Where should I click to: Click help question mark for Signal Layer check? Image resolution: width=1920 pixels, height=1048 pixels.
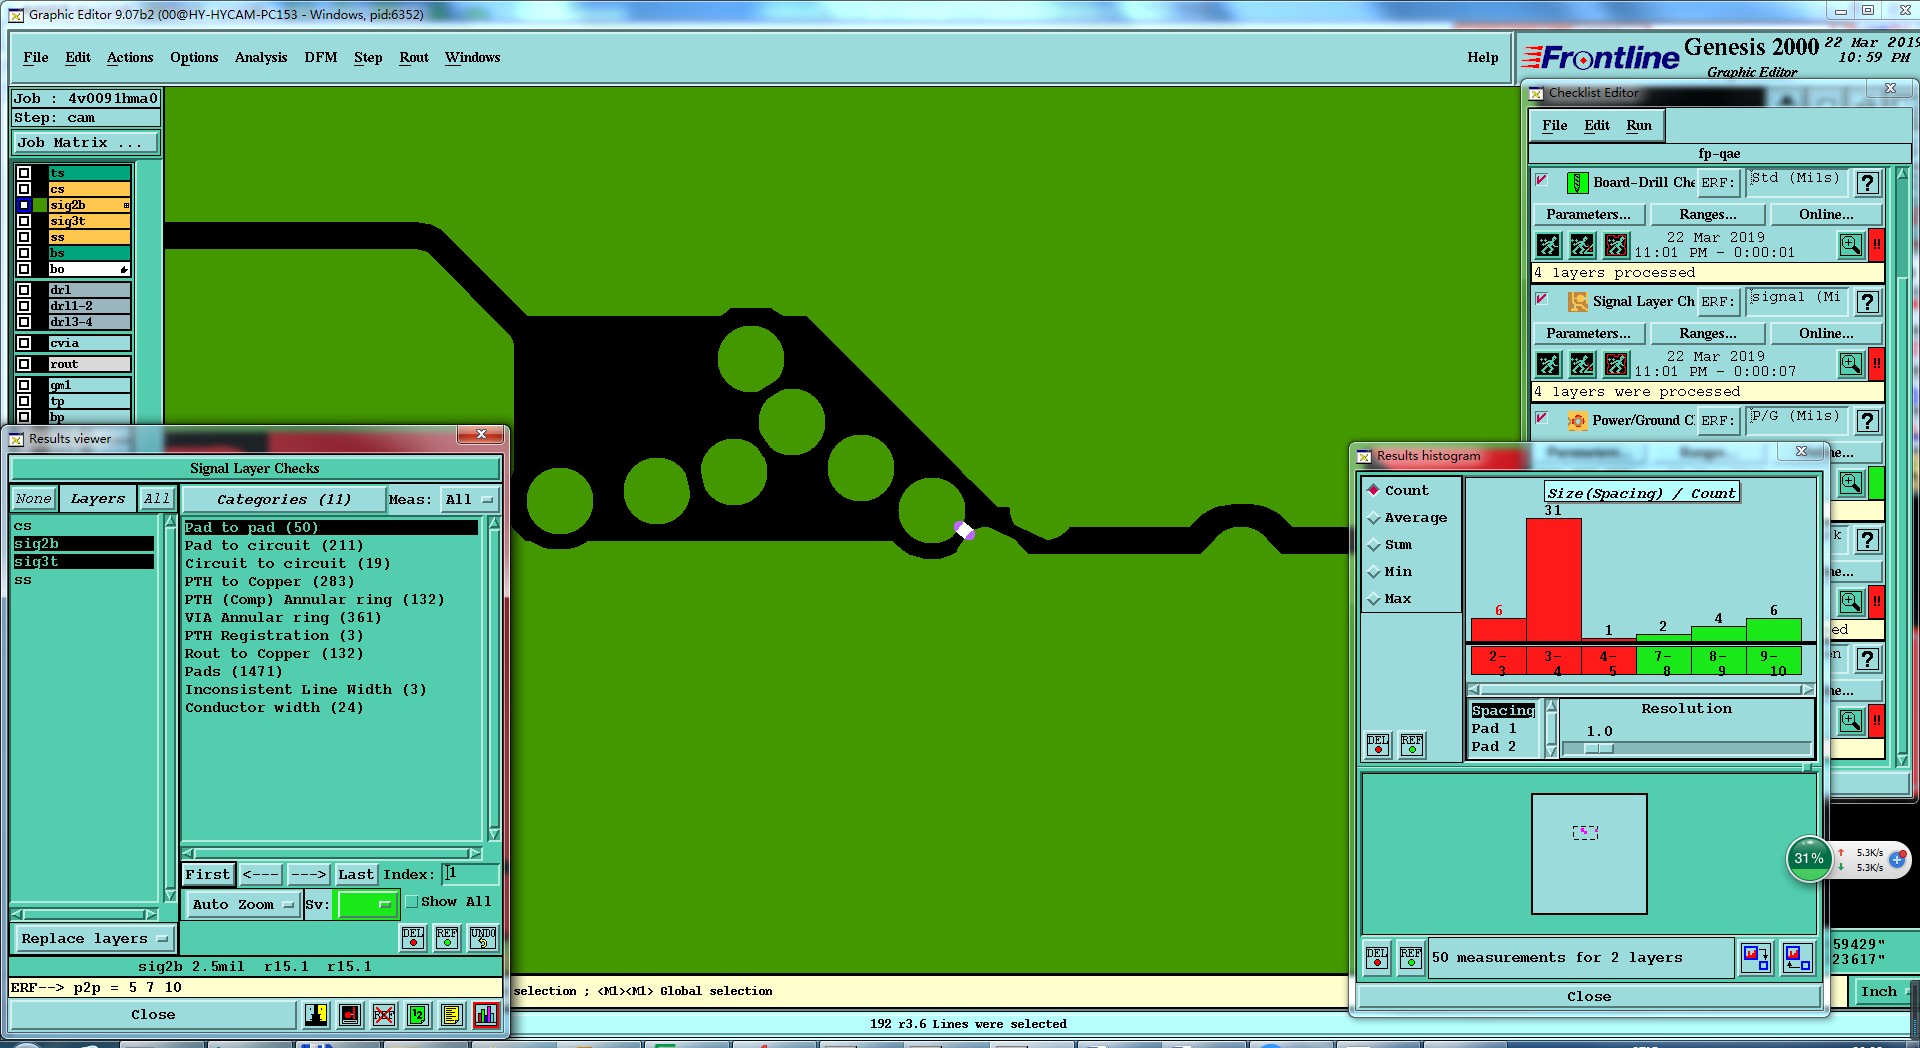pyautogui.click(x=1867, y=302)
